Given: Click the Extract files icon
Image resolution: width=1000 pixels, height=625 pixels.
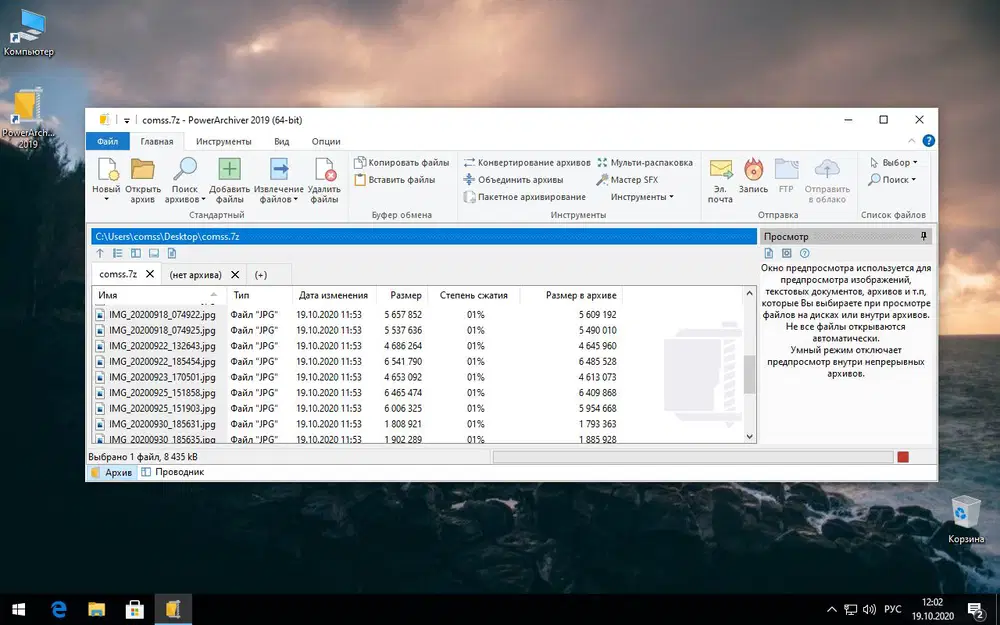Looking at the screenshot, I should (x=279, y=169).
